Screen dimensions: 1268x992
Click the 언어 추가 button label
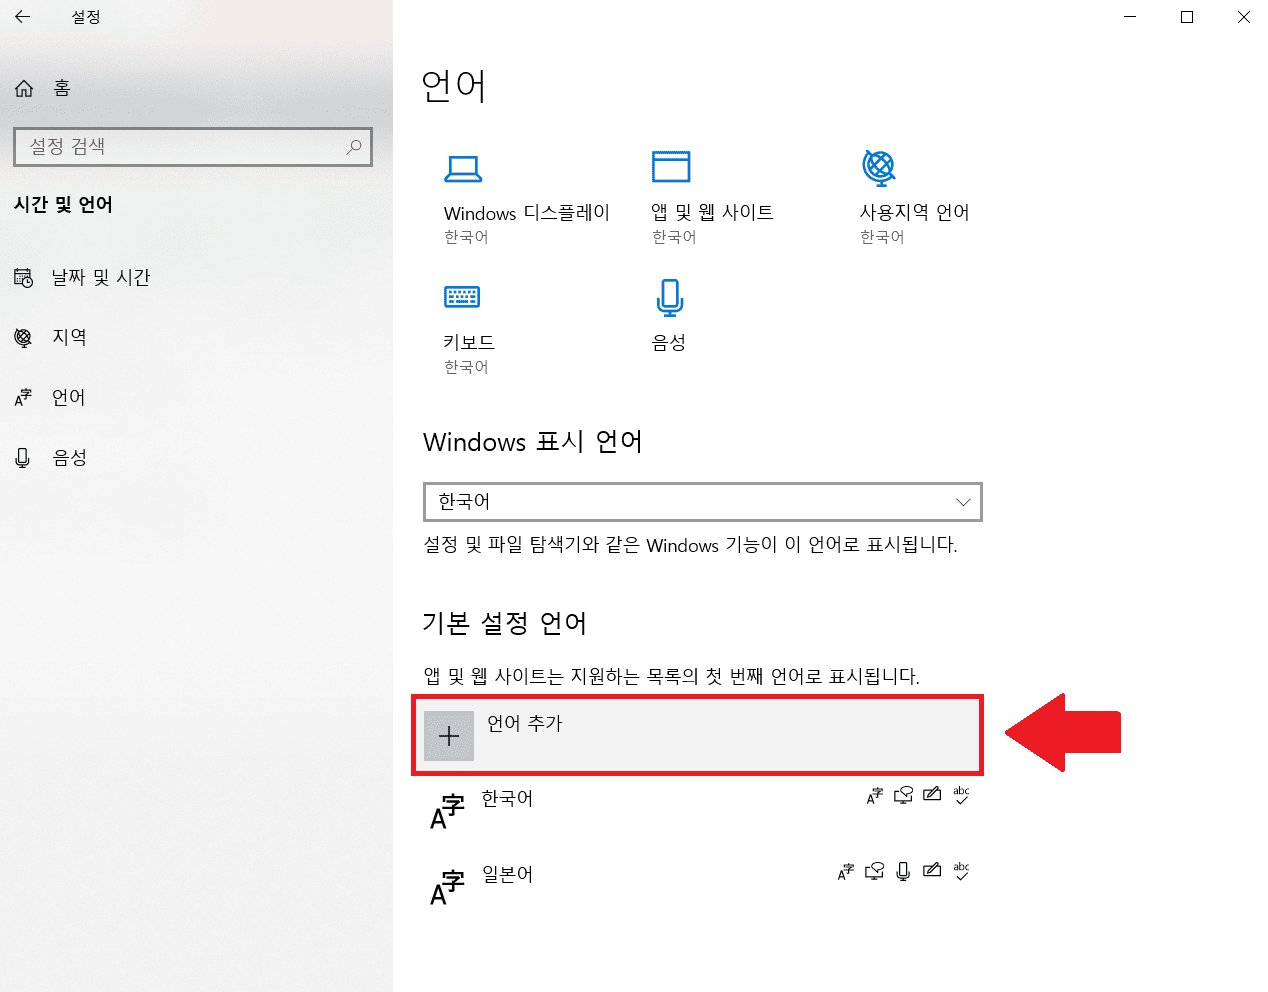click(x=525, y=723)
